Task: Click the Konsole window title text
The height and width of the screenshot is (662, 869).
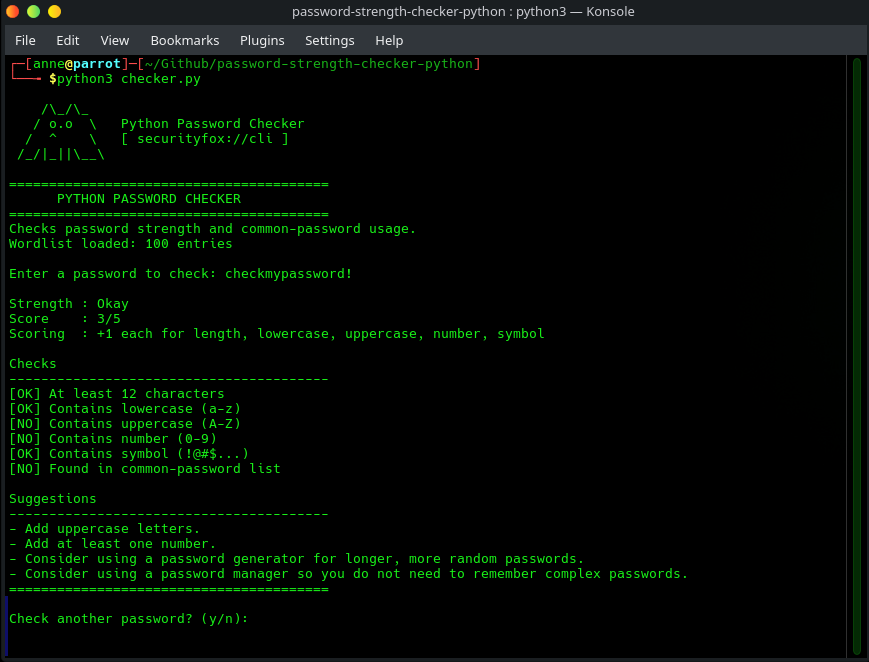Action: (463, 12)
